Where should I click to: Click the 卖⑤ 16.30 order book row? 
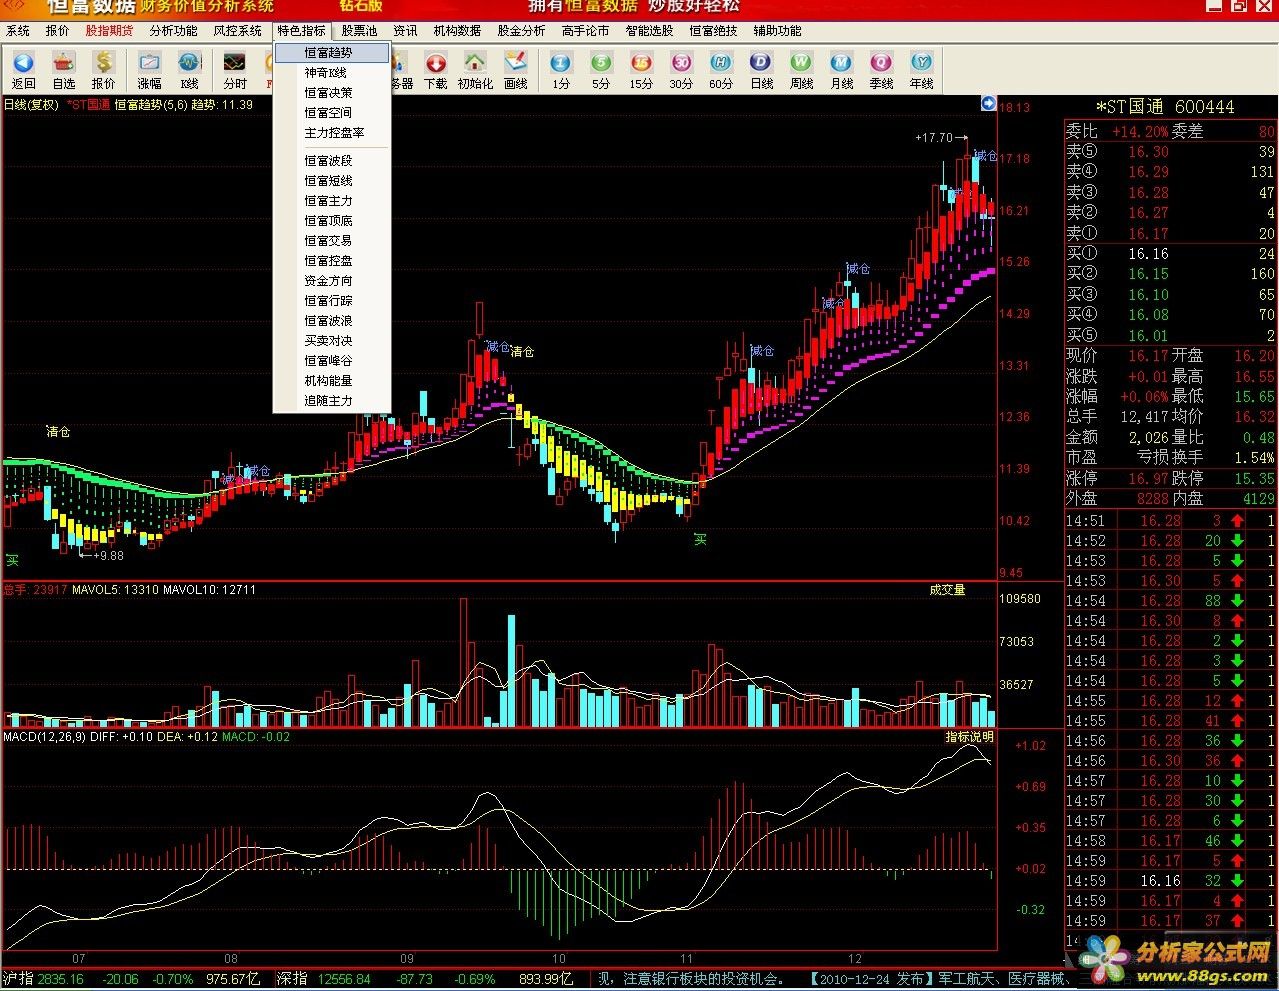(x=1170, y=152)
